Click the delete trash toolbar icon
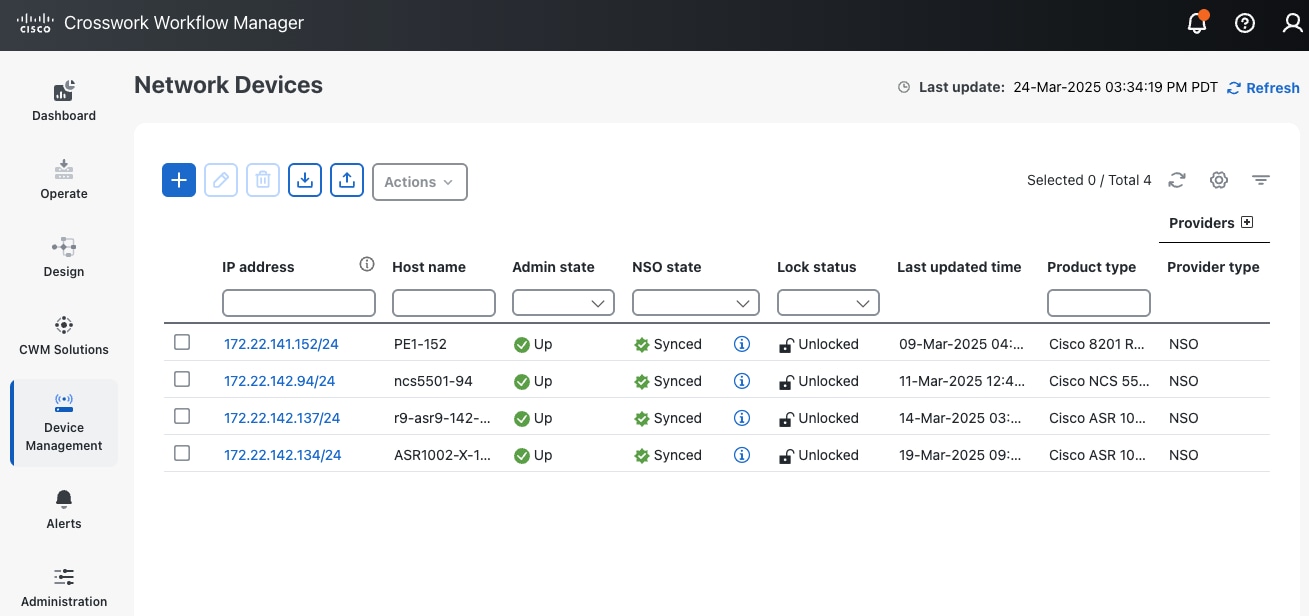This screenshot has height=616, width=1309. [x=263, y=180]
